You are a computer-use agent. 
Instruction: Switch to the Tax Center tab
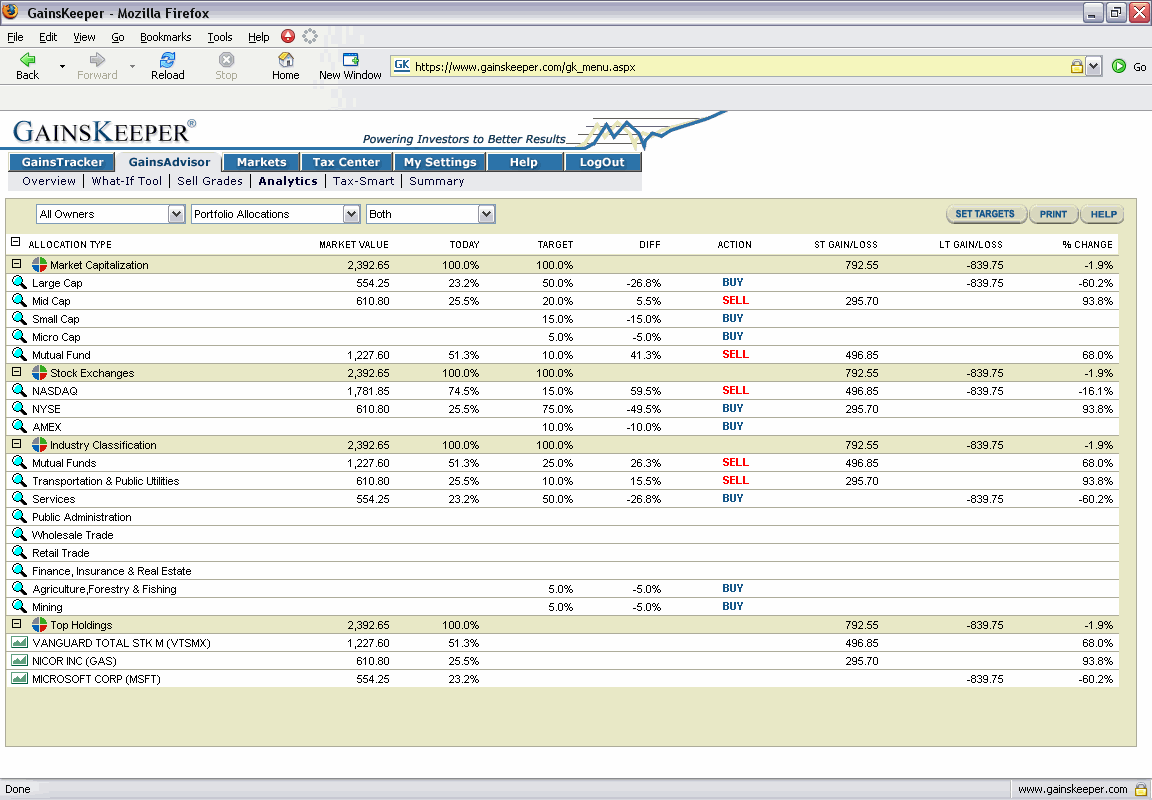point(347,161)
